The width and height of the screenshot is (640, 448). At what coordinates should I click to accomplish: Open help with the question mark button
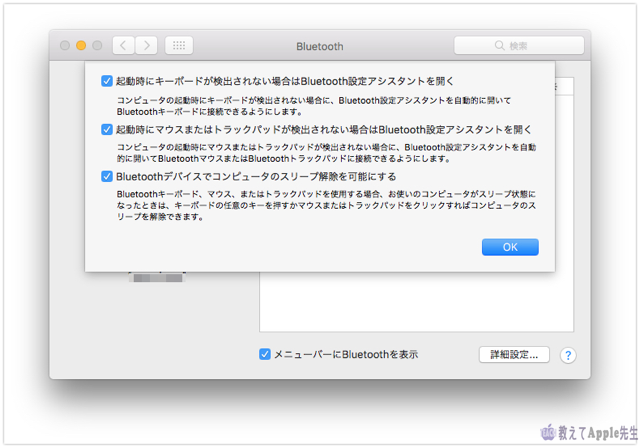[x=568, y=355]
